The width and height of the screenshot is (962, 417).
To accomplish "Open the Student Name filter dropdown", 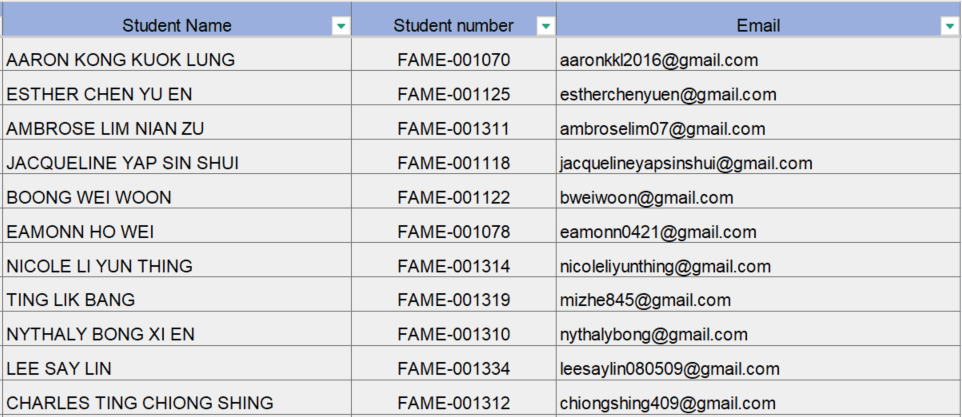I will (341, 26).
